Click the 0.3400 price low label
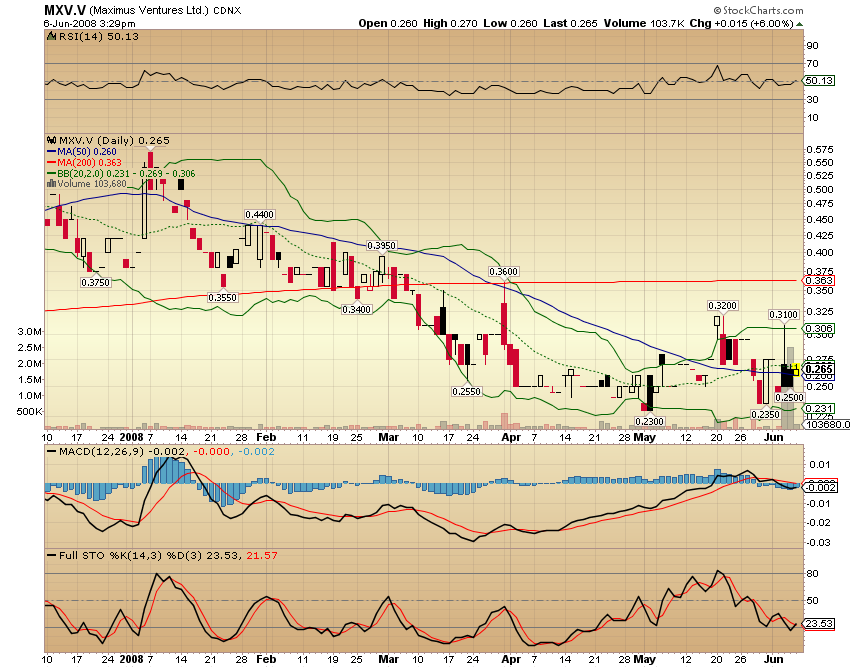The image size is (850, 668). tap(357, 310)
